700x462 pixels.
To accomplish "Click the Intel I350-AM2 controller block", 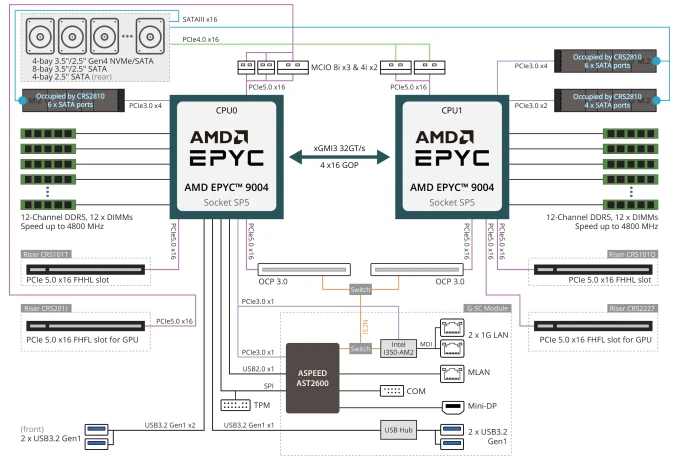I will 398,349.
